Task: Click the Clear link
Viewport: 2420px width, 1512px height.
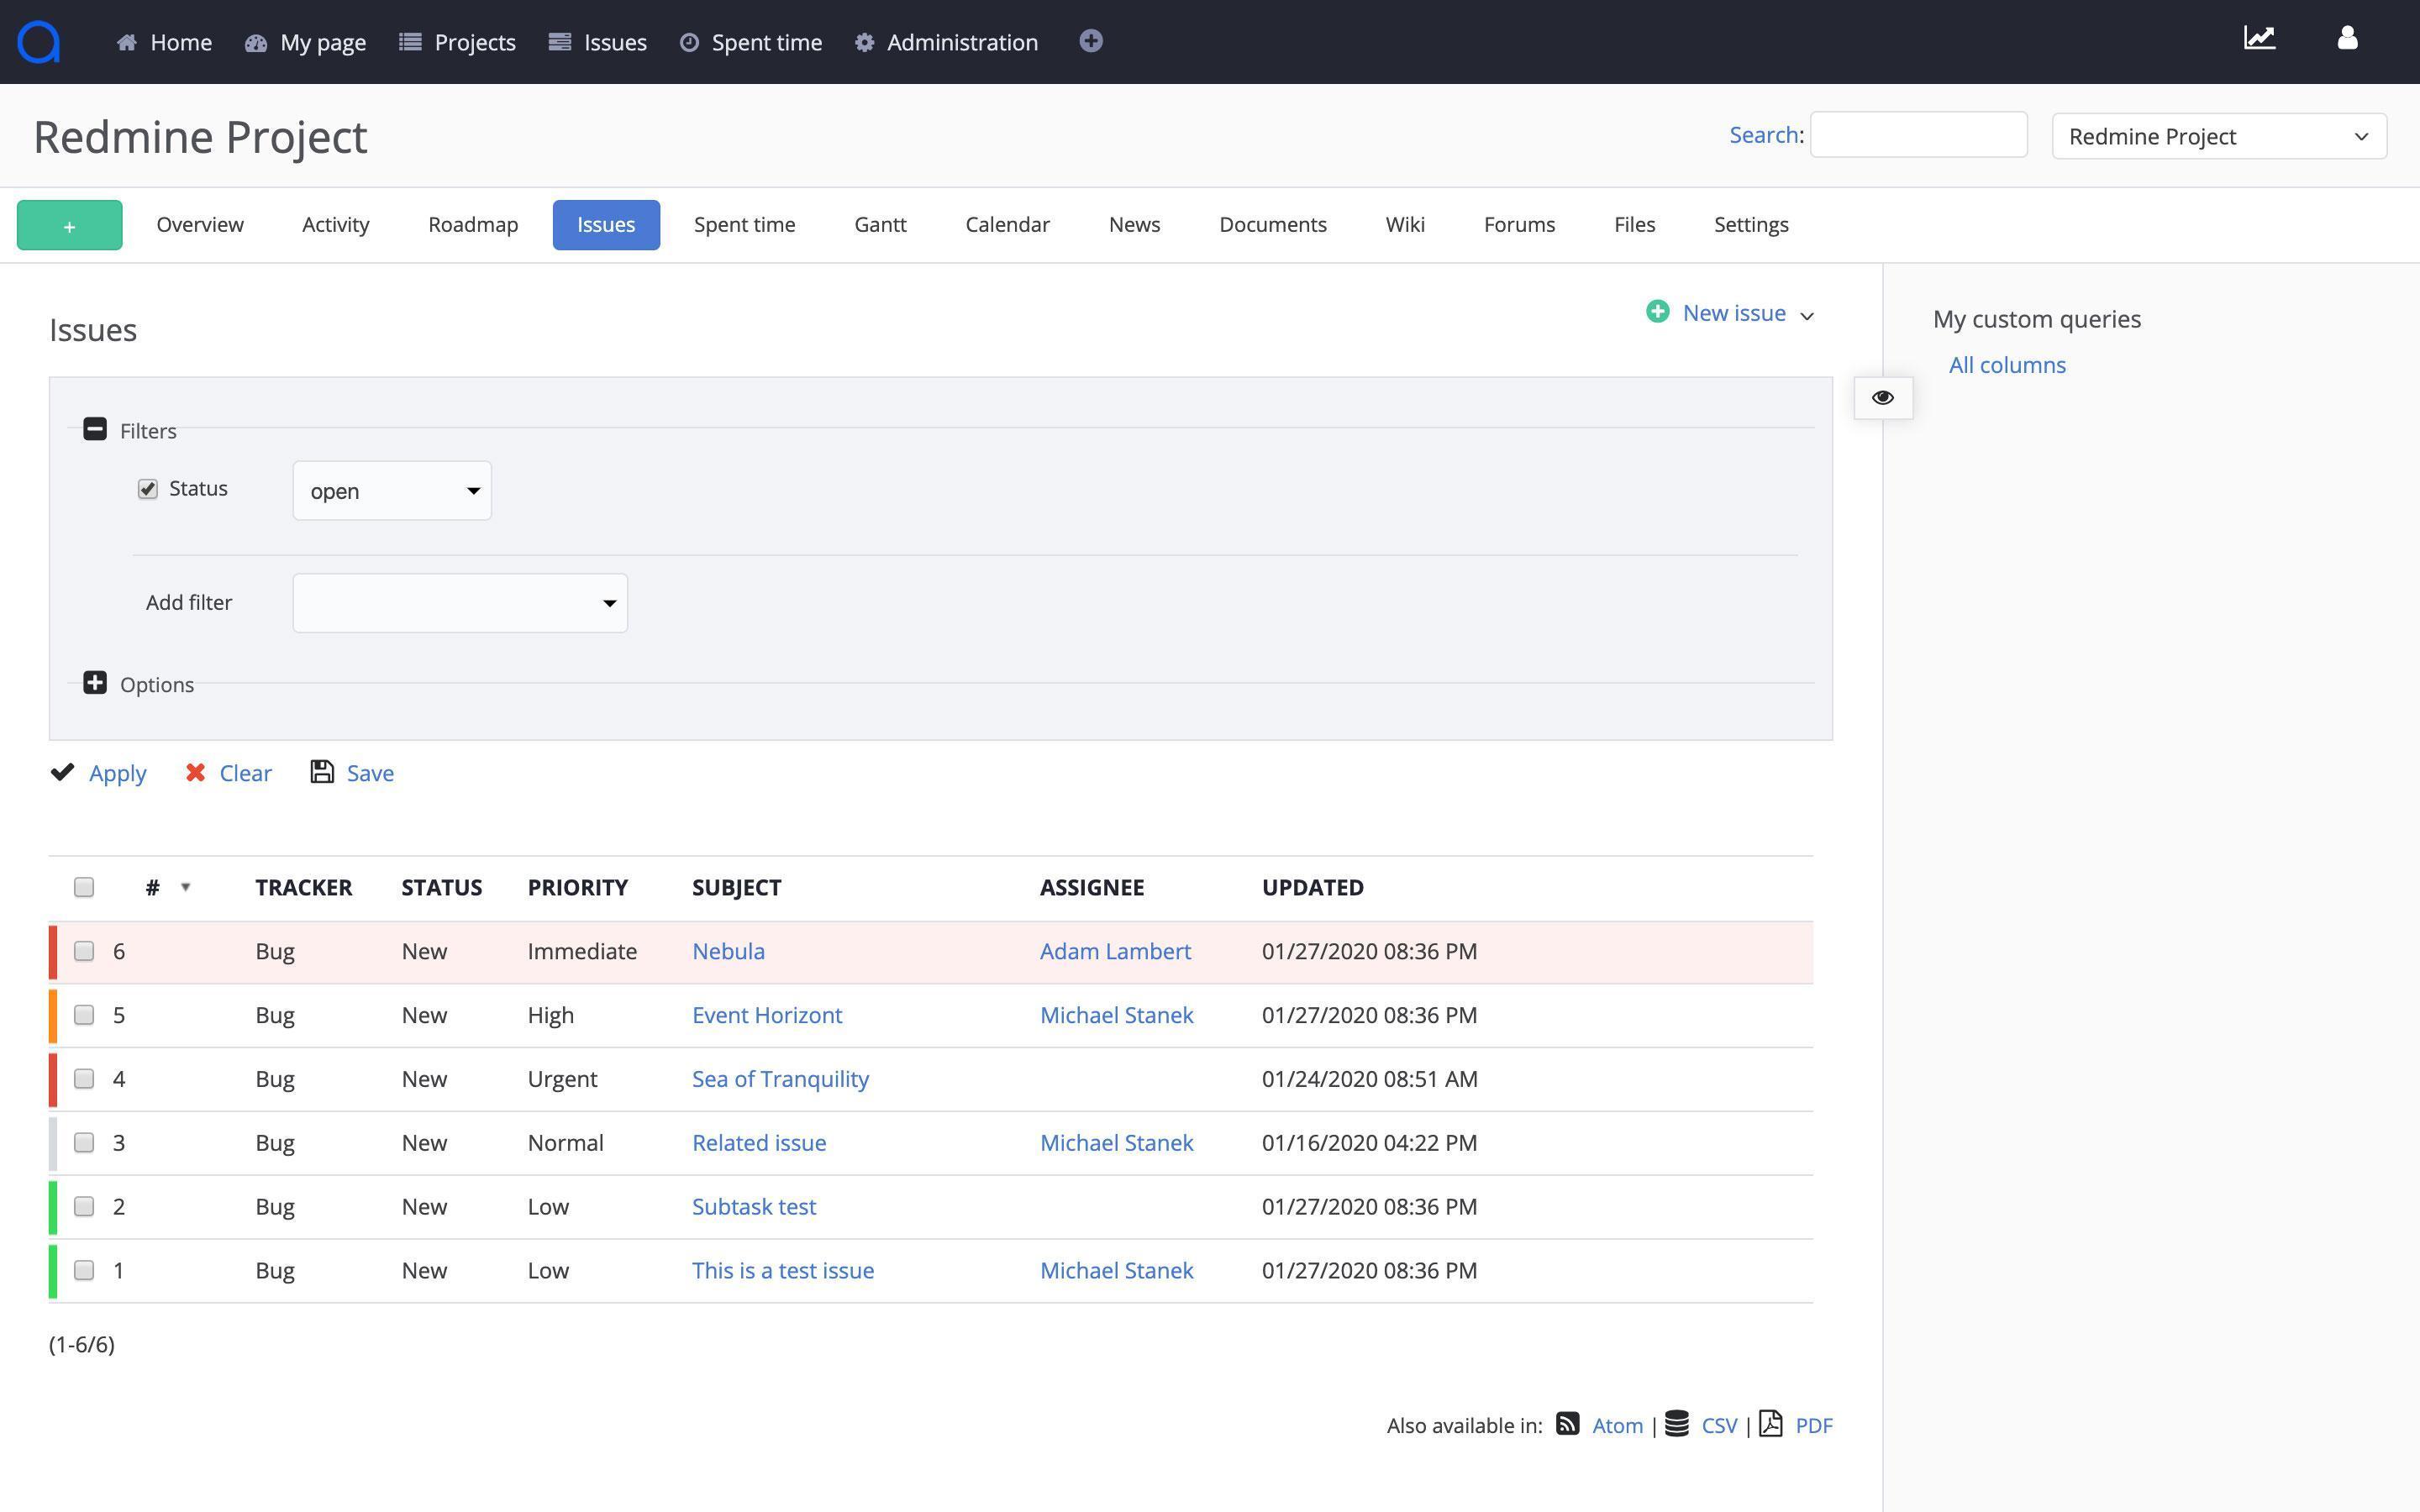Action: [245, 773]
